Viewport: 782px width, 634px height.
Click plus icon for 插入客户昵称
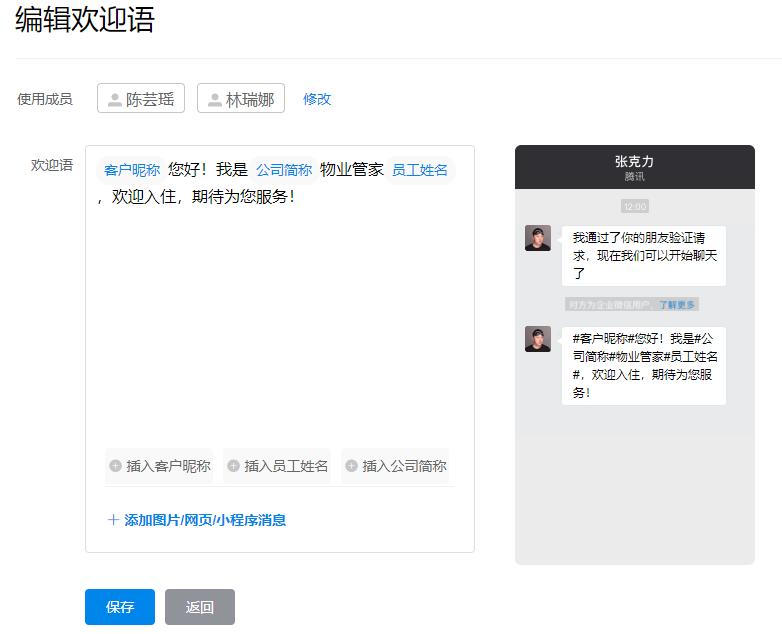(116, 466)
